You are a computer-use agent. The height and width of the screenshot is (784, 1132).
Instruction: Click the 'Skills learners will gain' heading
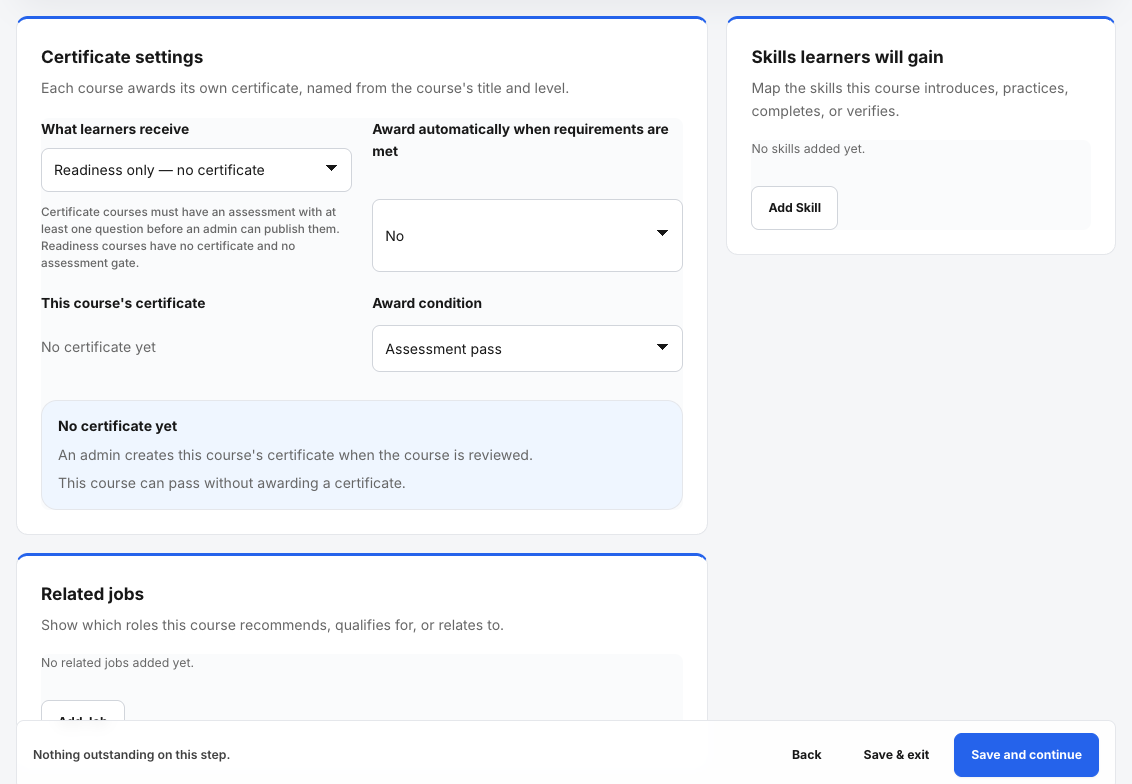[847, 57]
